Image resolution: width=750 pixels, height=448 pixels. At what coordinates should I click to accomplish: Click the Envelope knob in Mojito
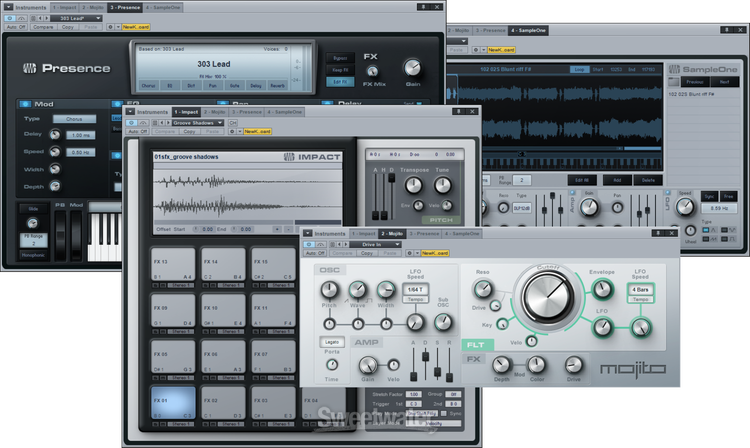[x=602, y=290]
